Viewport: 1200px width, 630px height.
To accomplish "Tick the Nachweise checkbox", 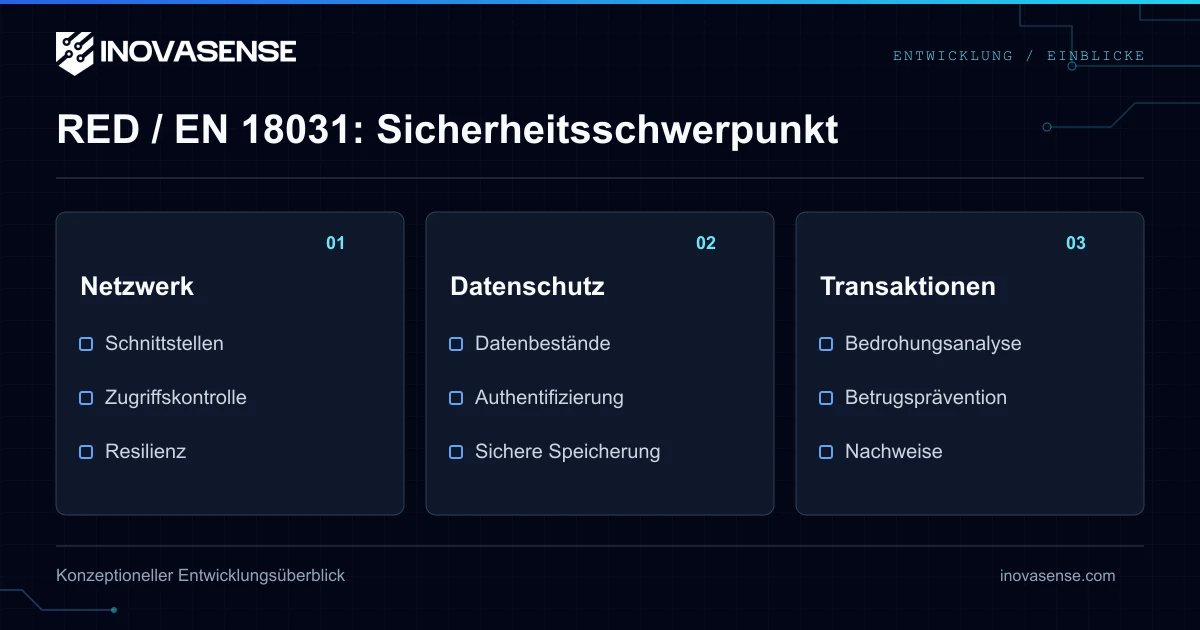I will point(826,452).
